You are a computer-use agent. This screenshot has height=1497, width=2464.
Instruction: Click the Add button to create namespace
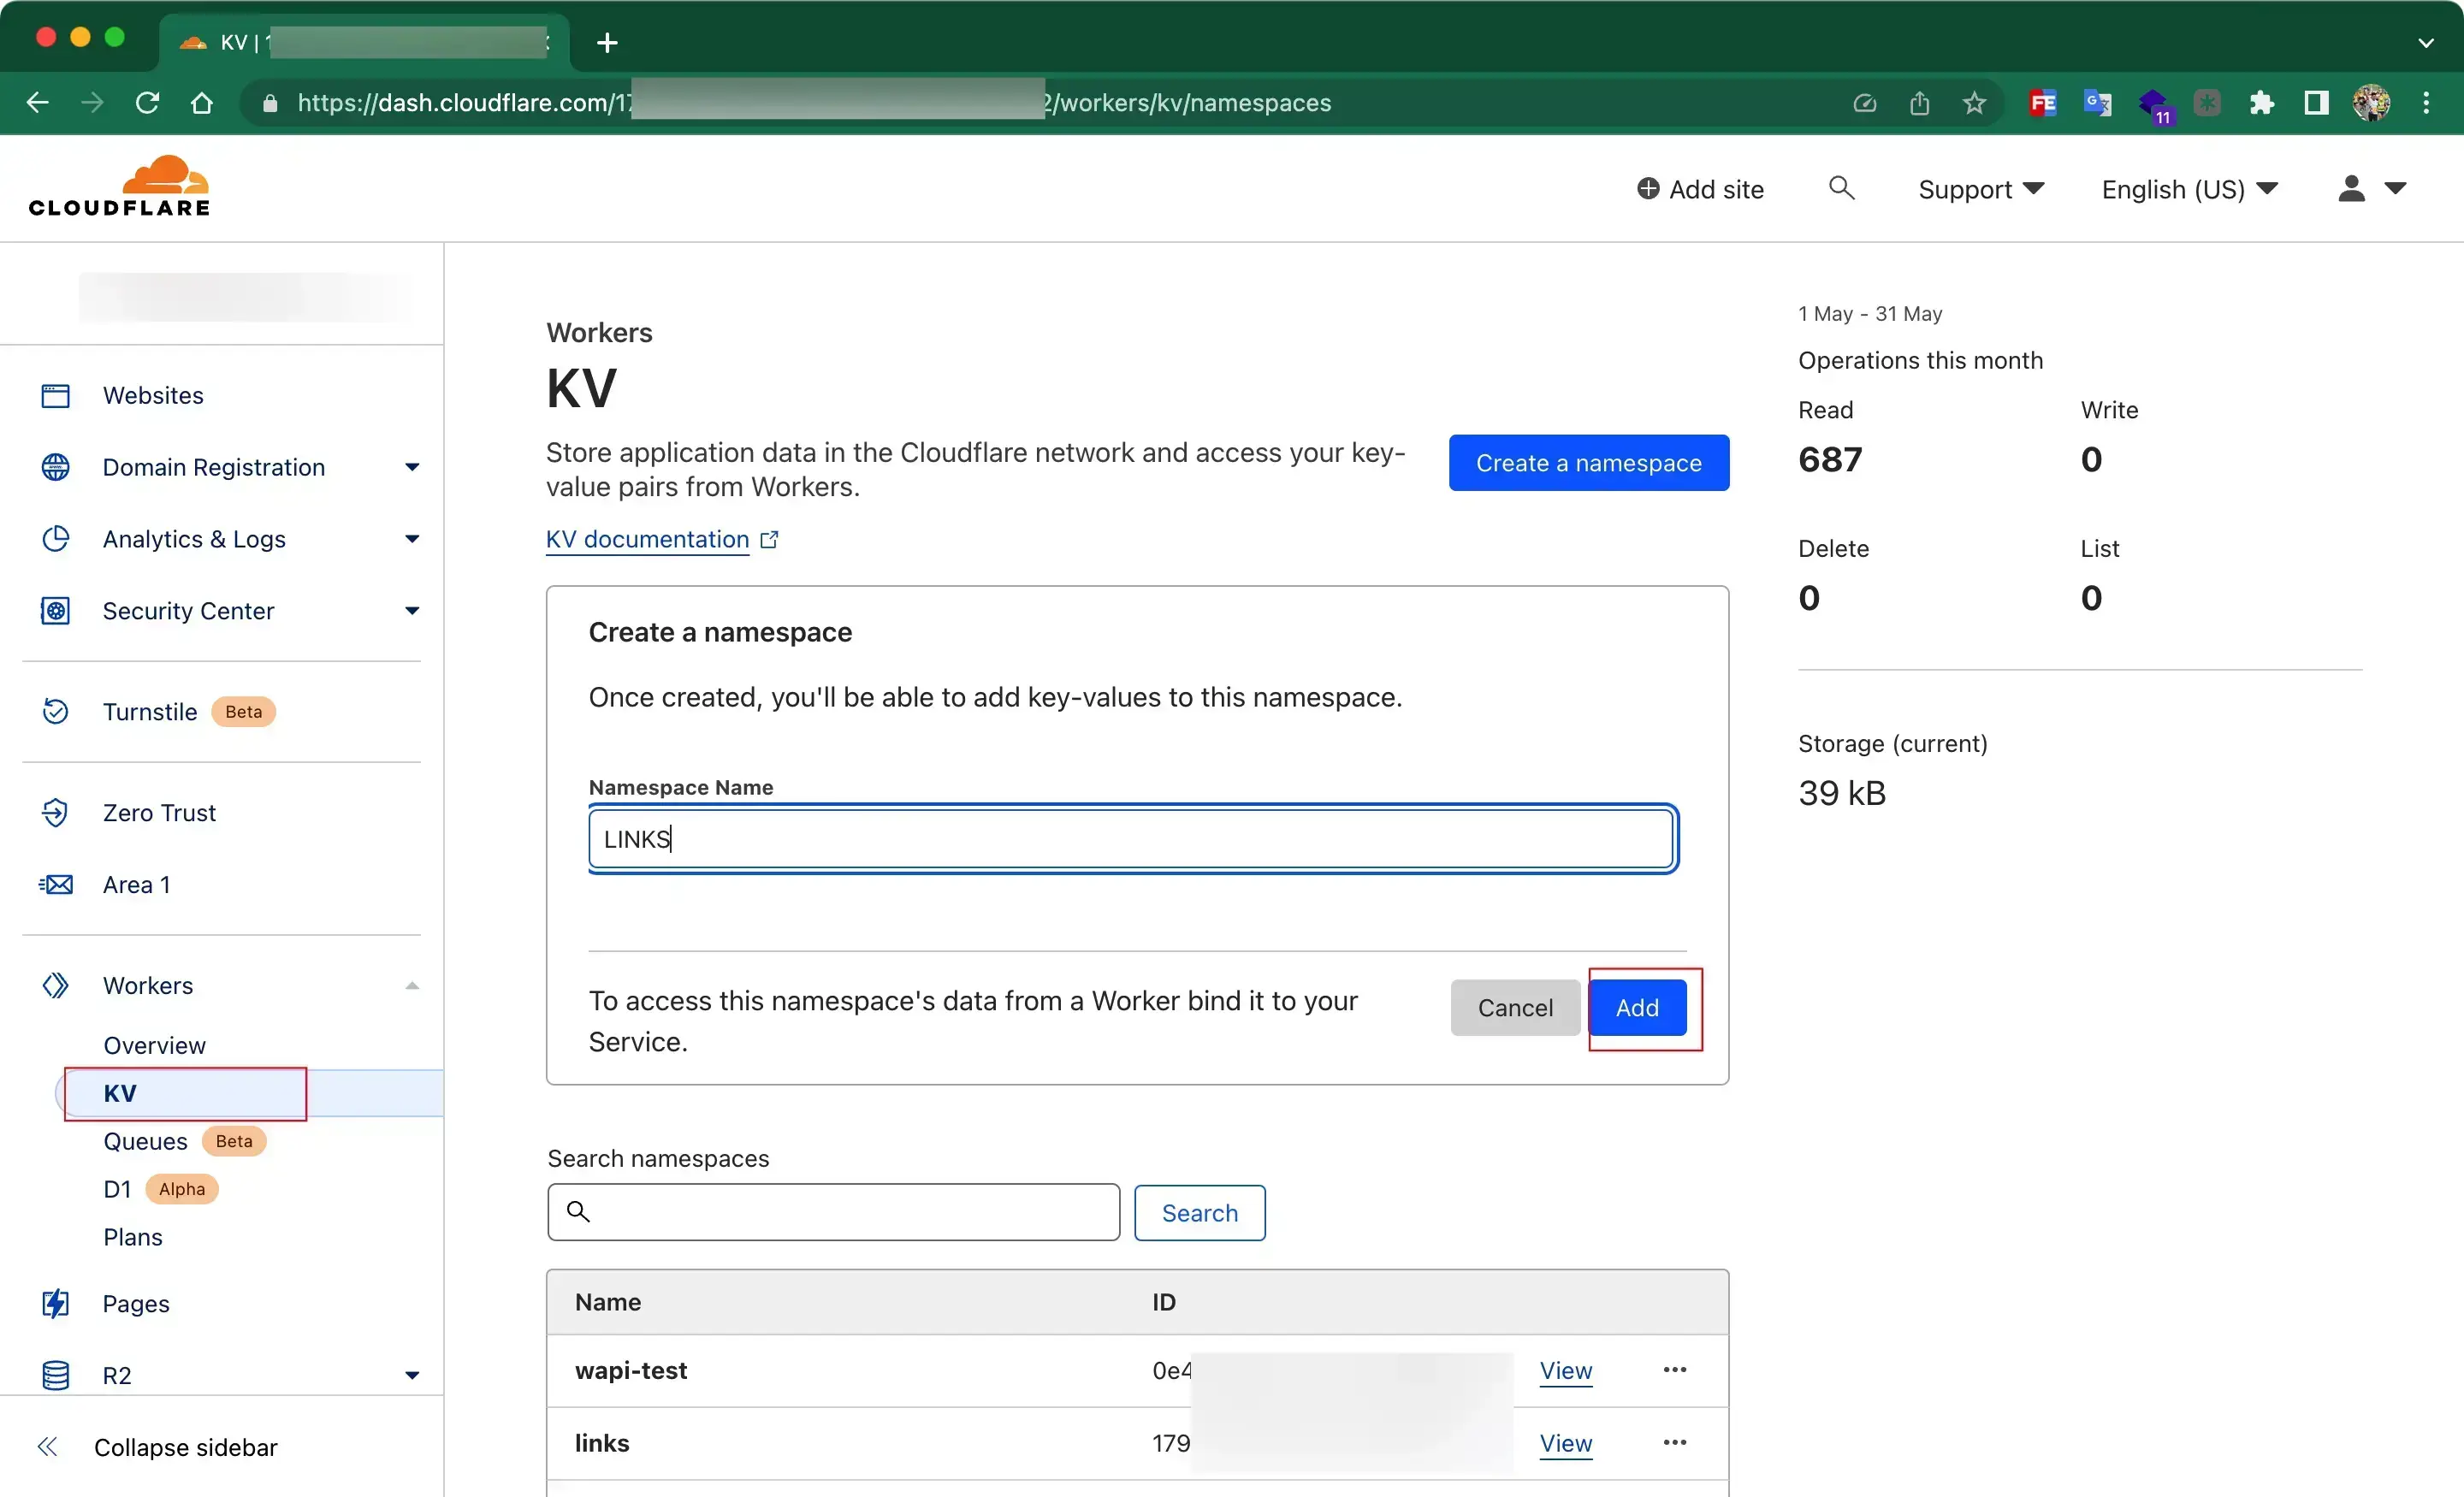pyautogui.click(x=1637, y=1007)
